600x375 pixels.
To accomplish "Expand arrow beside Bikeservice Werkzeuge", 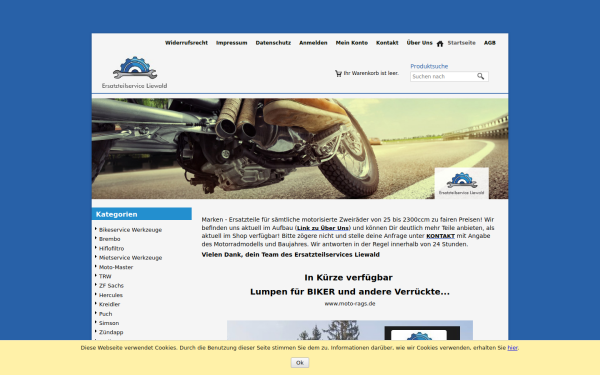I will [x=96, y=229].
